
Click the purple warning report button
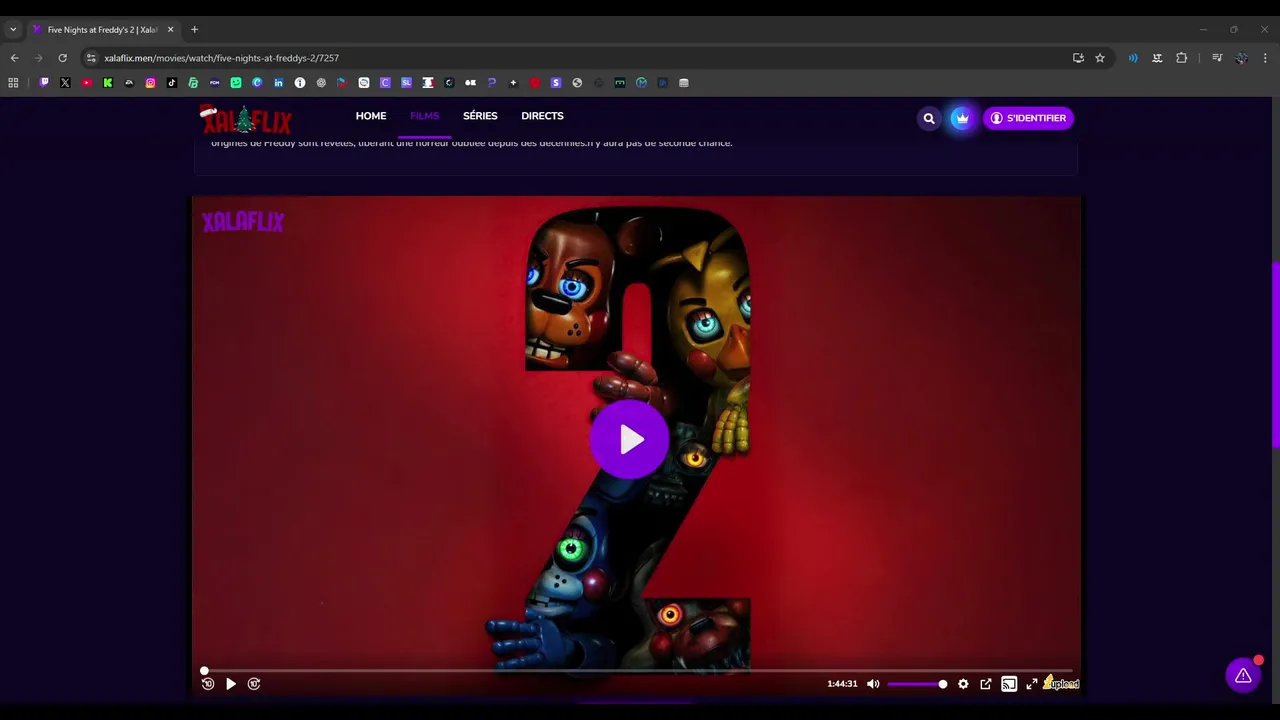coord(1243,676)
